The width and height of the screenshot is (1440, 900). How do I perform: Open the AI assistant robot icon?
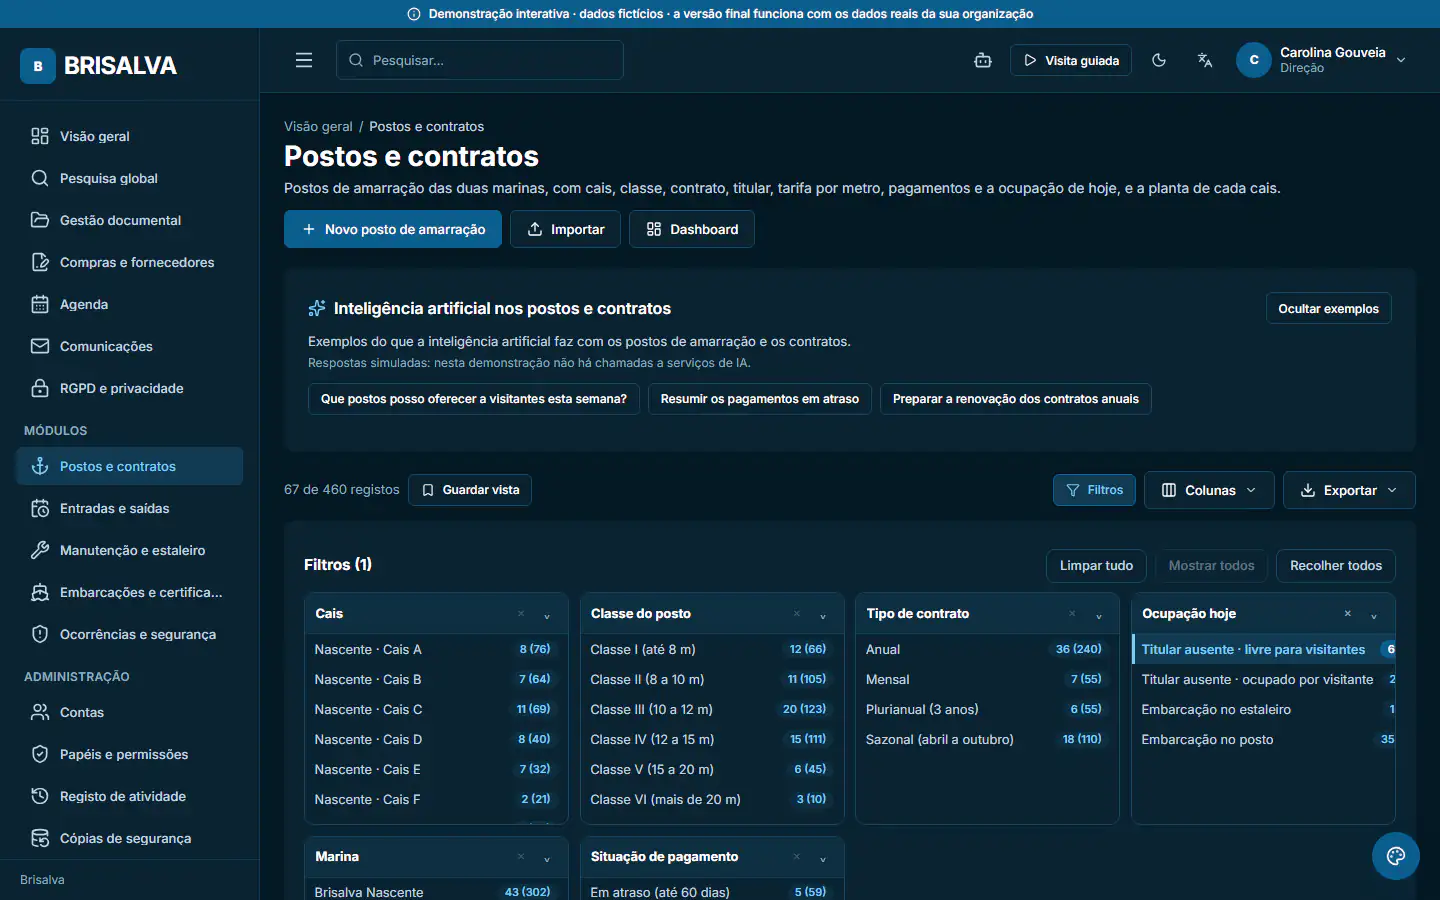point(983,60)
